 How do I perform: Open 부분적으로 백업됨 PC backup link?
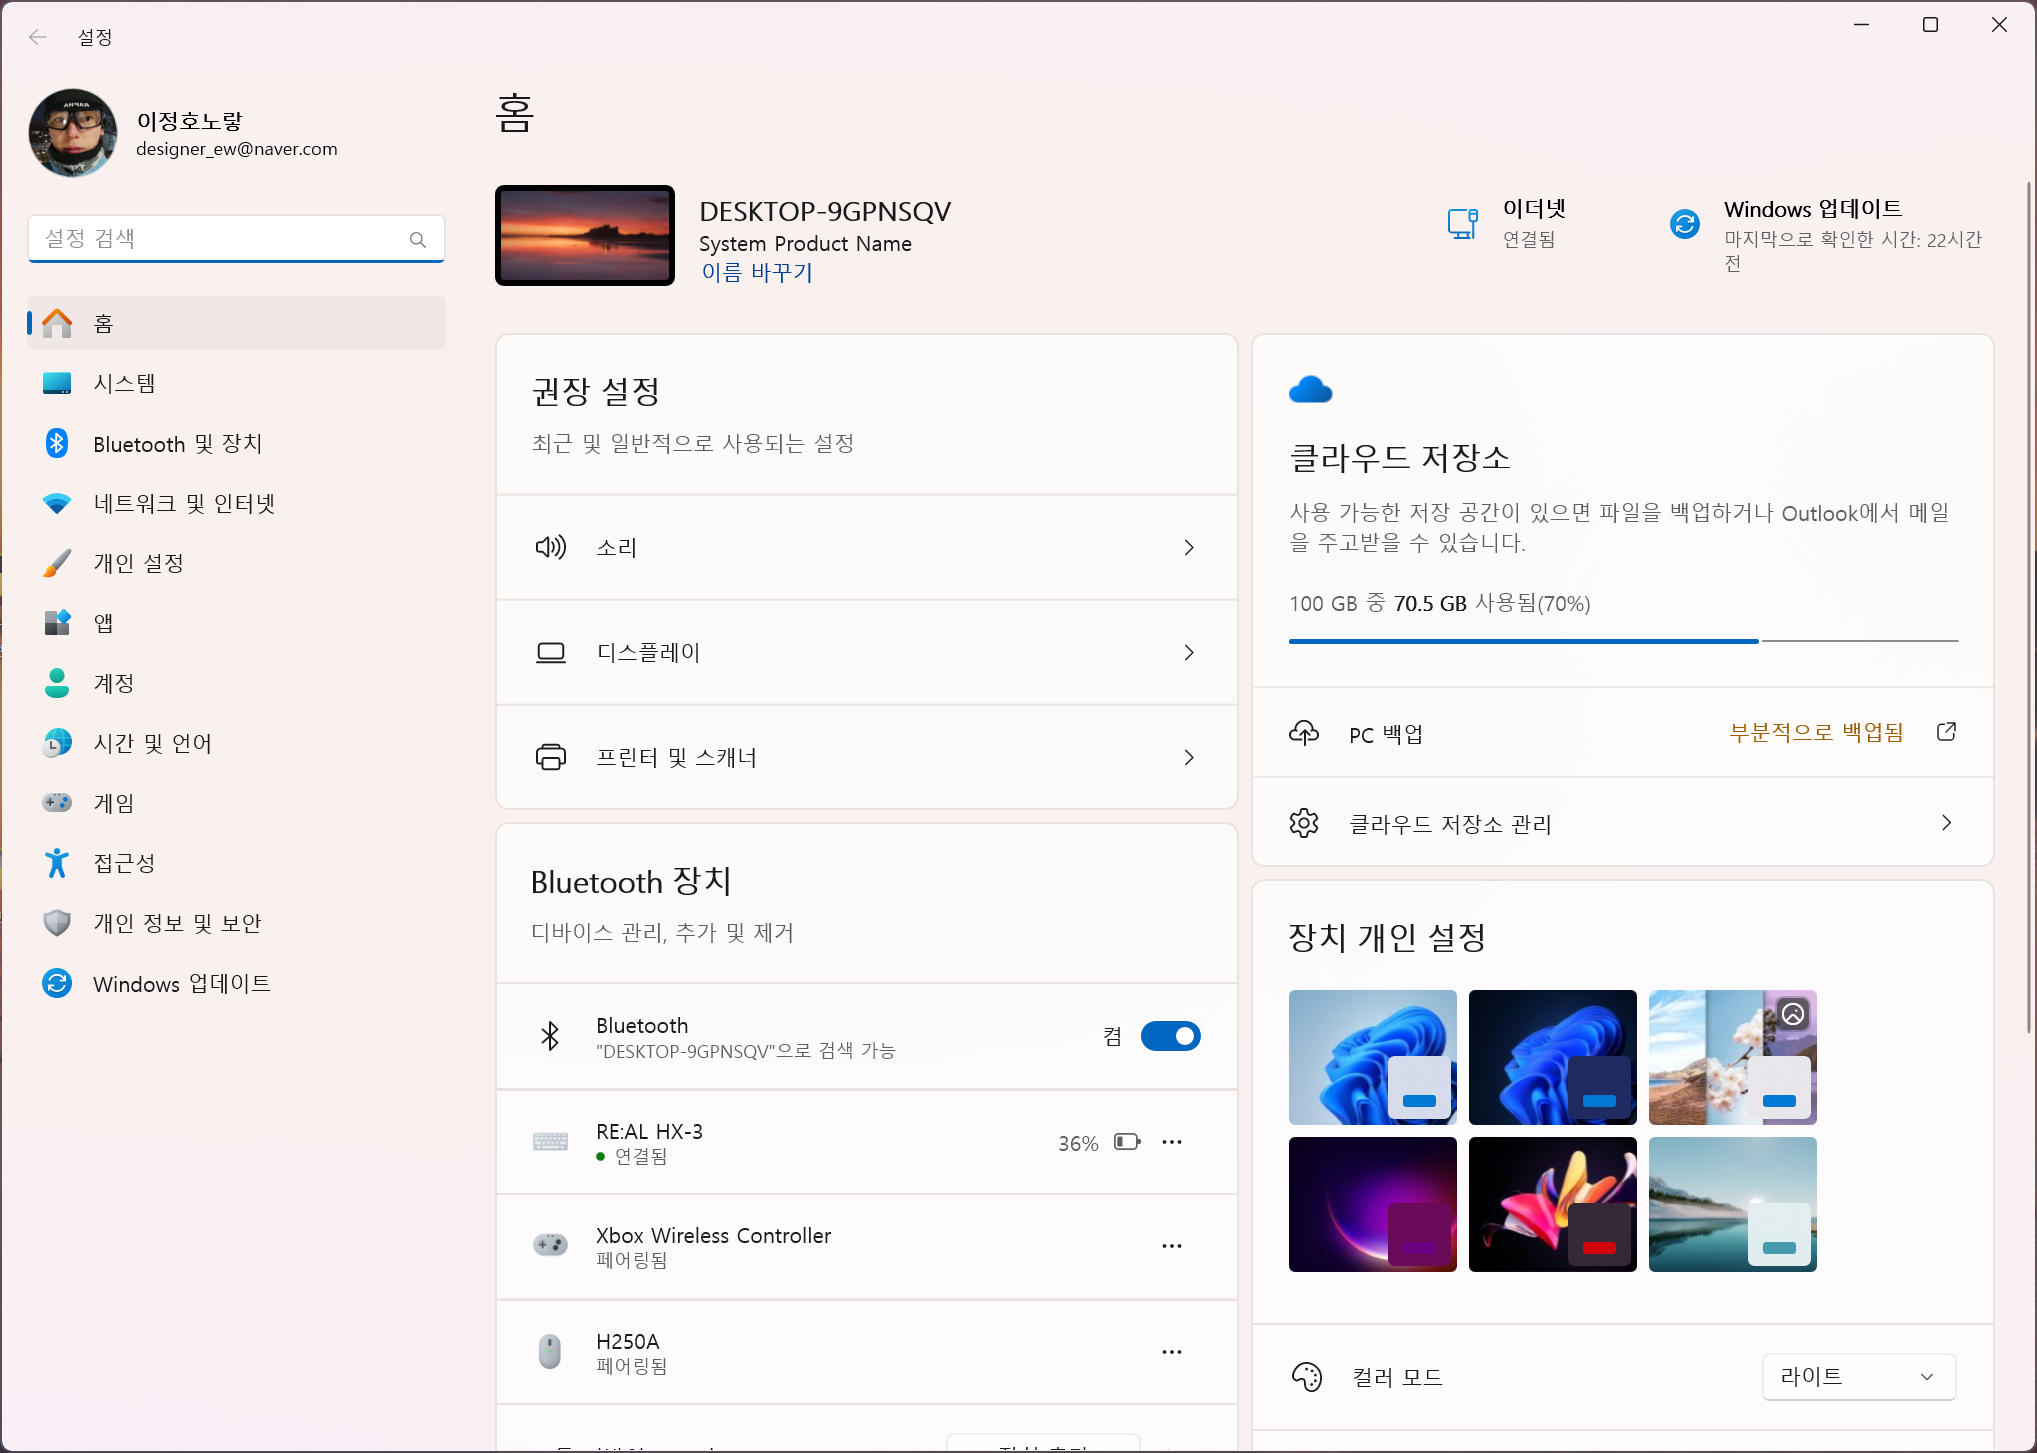(1817, 731)
